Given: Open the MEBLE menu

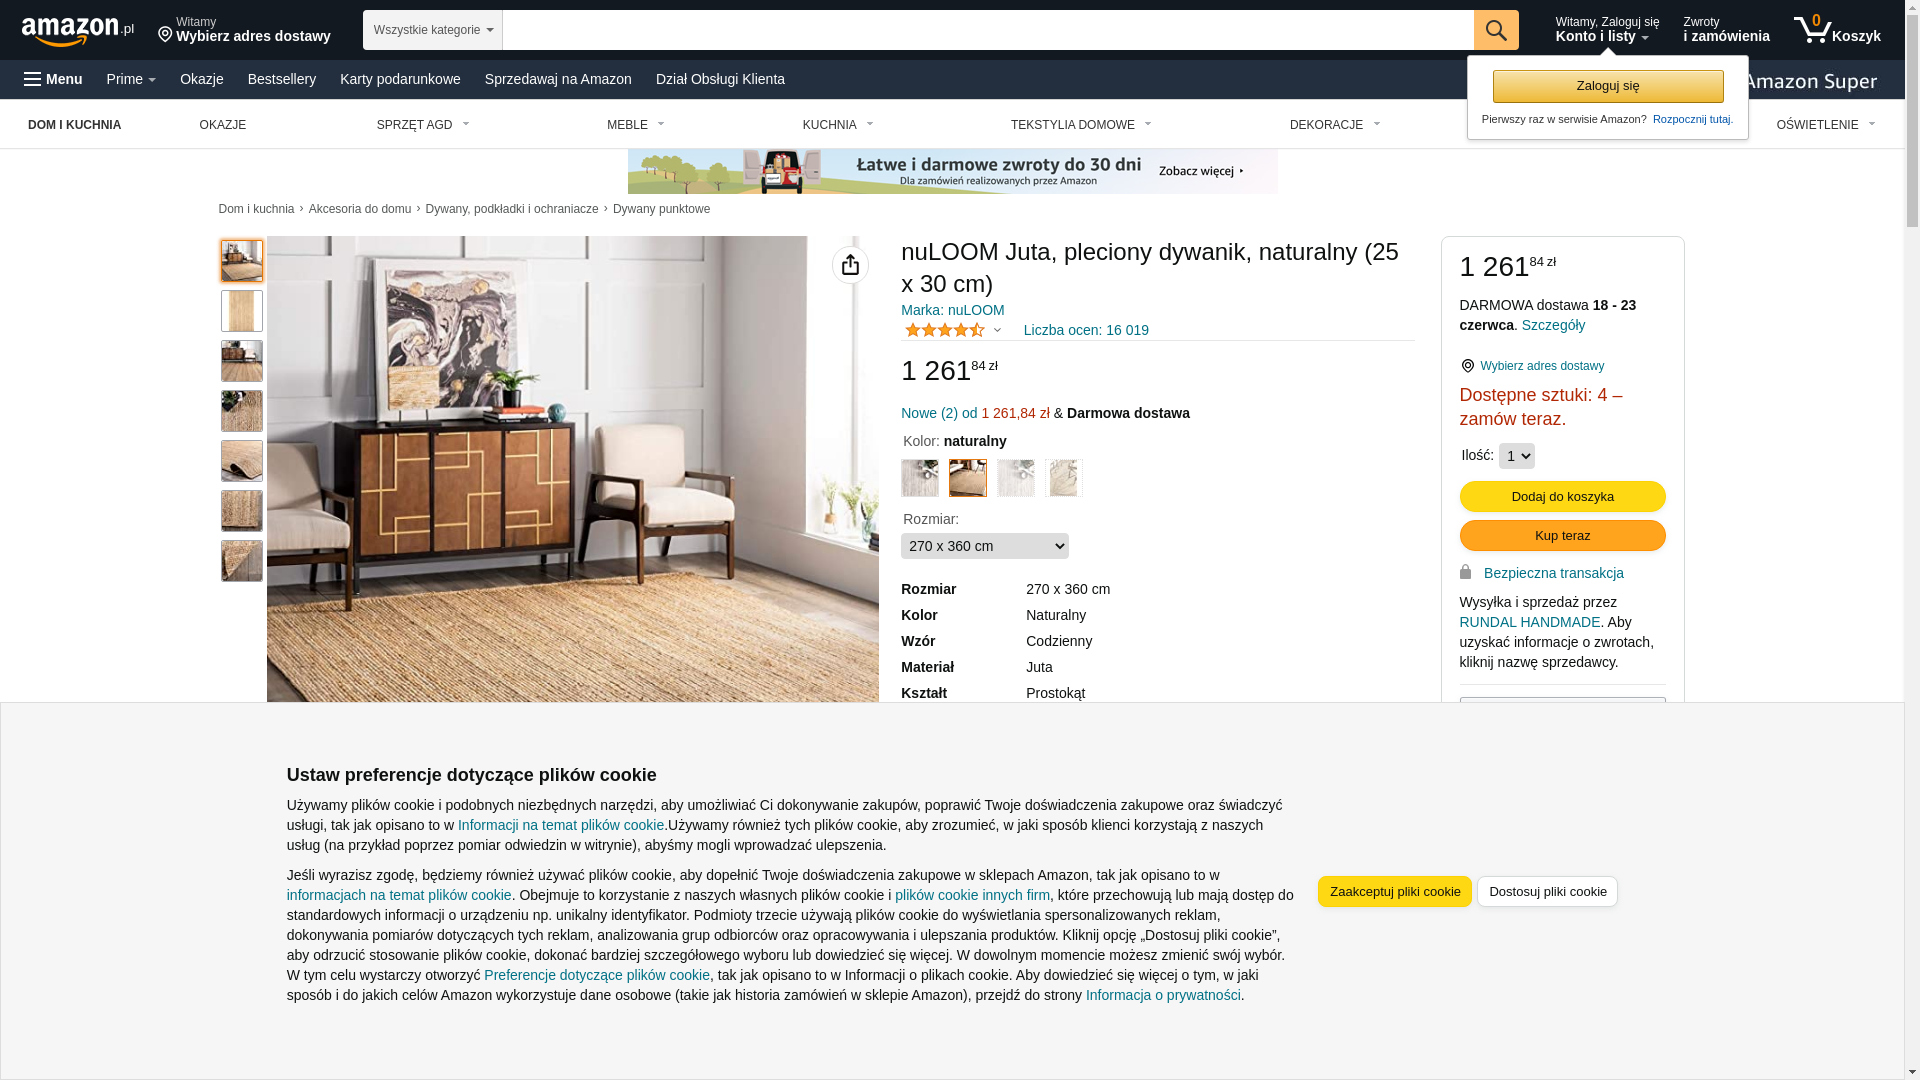Looking at the screenshot, I should pos(636,125).
